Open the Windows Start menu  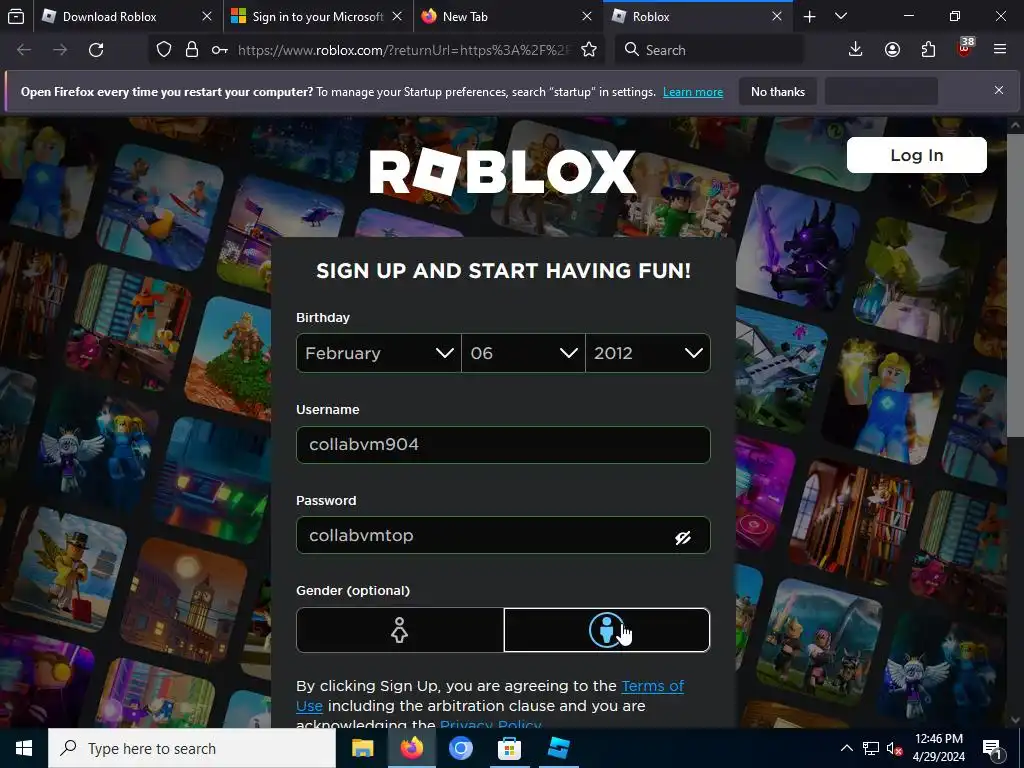pos(24,748)
